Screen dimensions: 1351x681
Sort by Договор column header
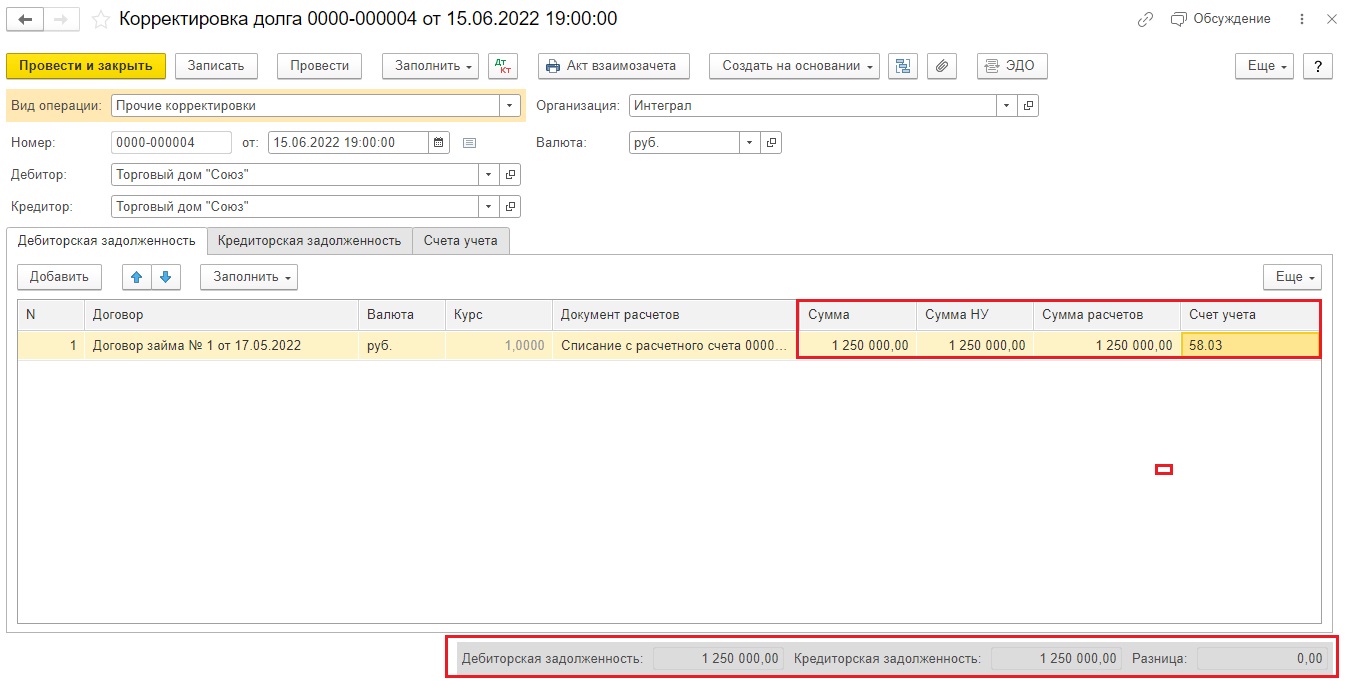pyautogui.click(x=221, y=314)
